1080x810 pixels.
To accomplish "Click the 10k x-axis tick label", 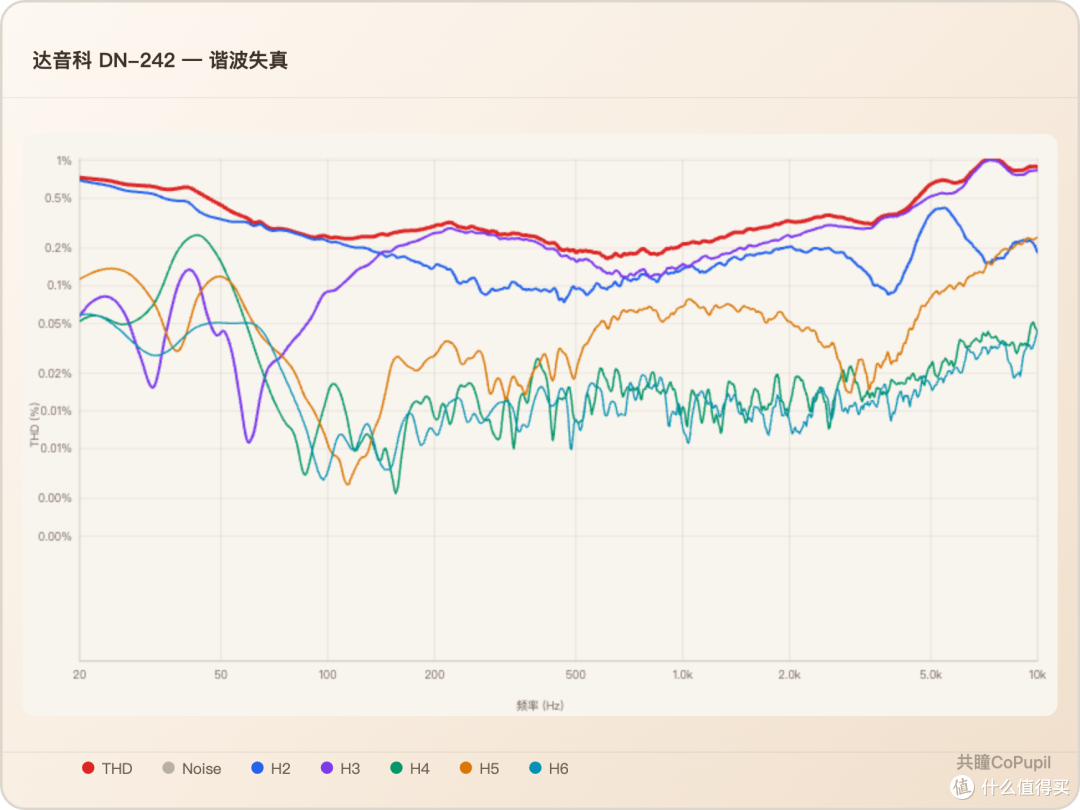I will tap(1037, 675).
